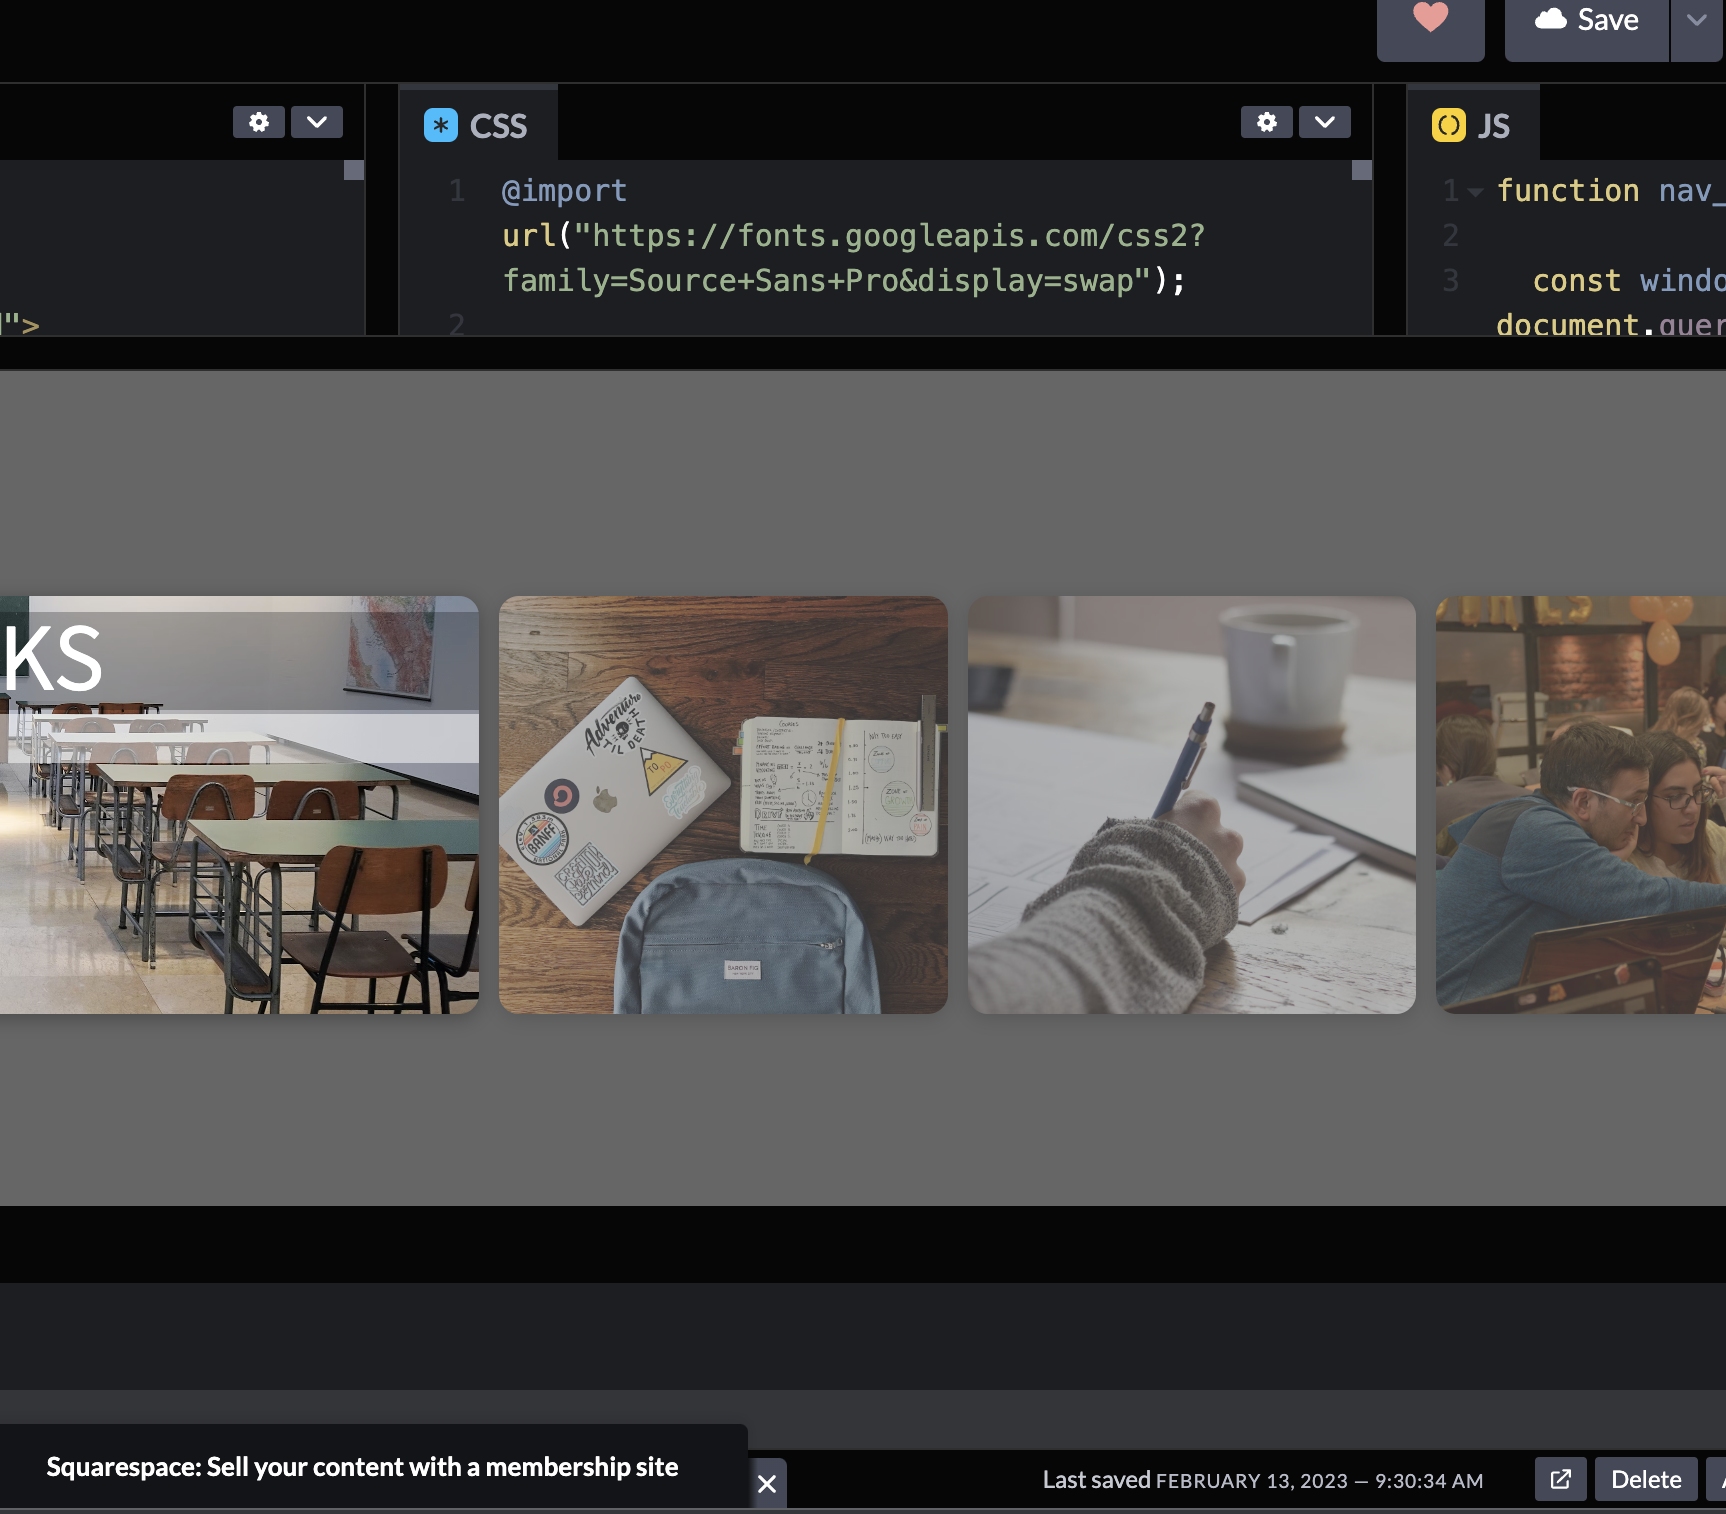Image resolution: width=1726 pixels, height=1514 pixels.
Task: Open CSS panel settings gear
Action: [1267, 122]
